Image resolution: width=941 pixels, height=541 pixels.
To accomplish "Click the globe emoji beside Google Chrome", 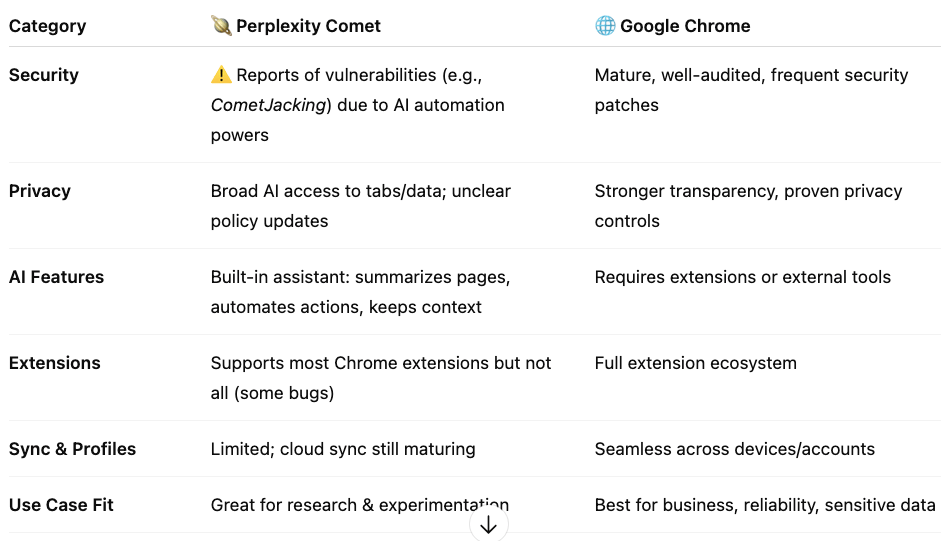I will 605,26.
